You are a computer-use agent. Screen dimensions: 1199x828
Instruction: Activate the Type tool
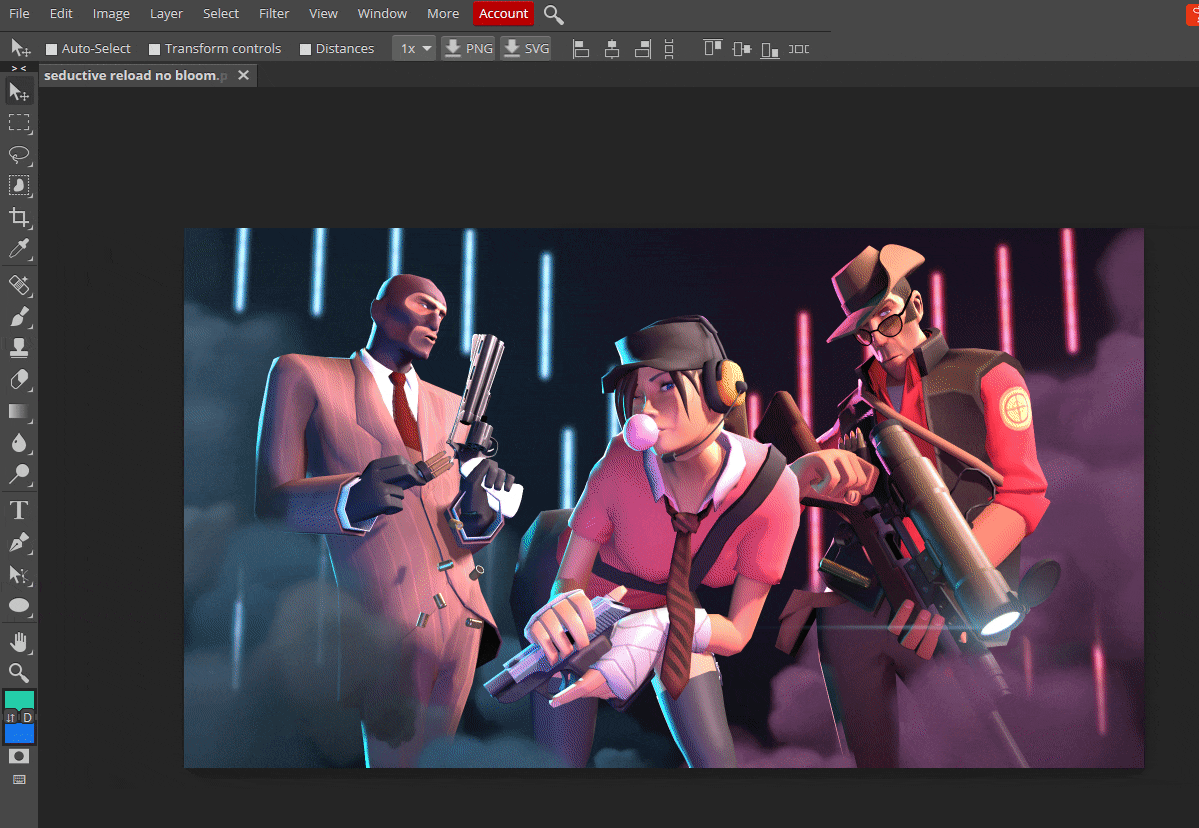coord(19,511)
